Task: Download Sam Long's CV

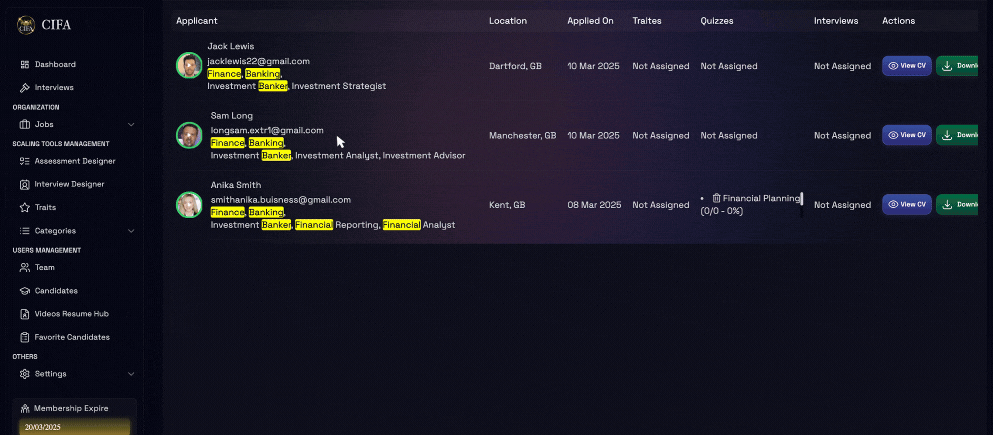Action: pos(958,135)
